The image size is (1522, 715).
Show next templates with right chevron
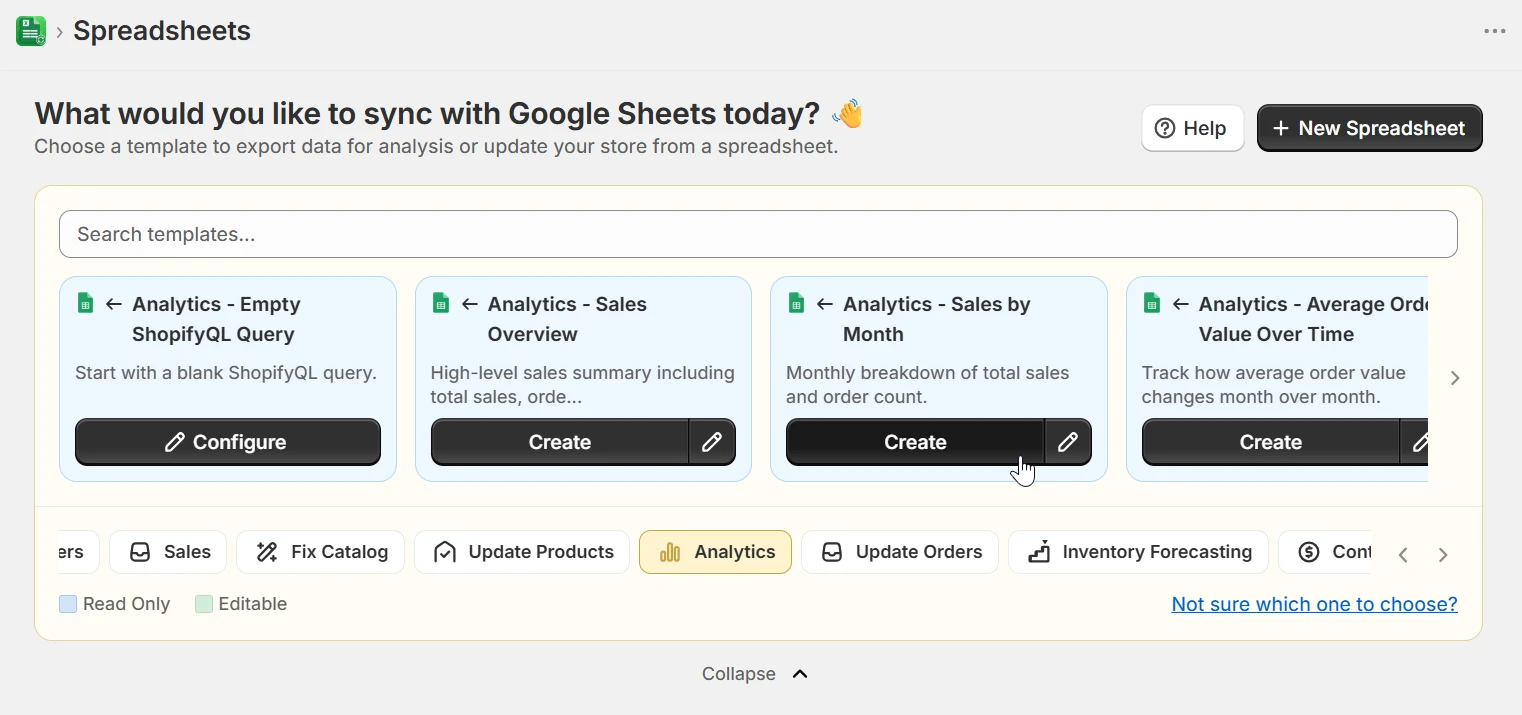tap(1455, 378)
